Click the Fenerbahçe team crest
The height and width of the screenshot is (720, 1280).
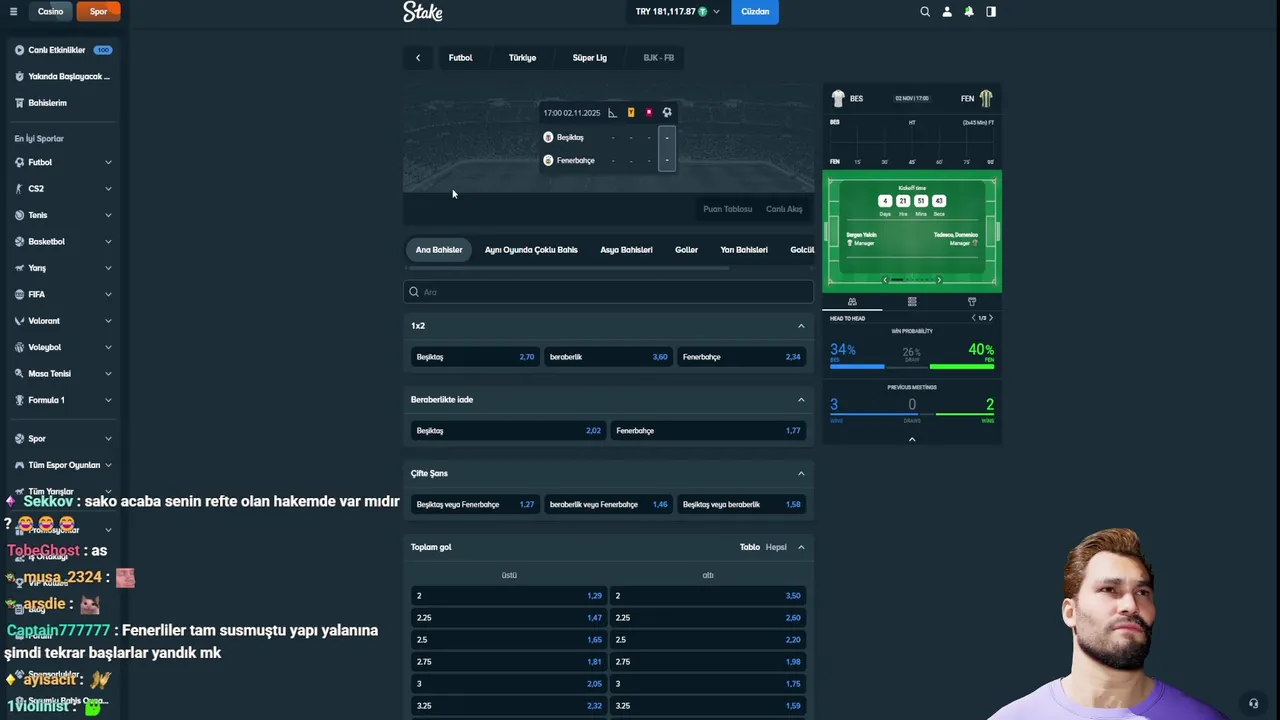coord(548,160)
